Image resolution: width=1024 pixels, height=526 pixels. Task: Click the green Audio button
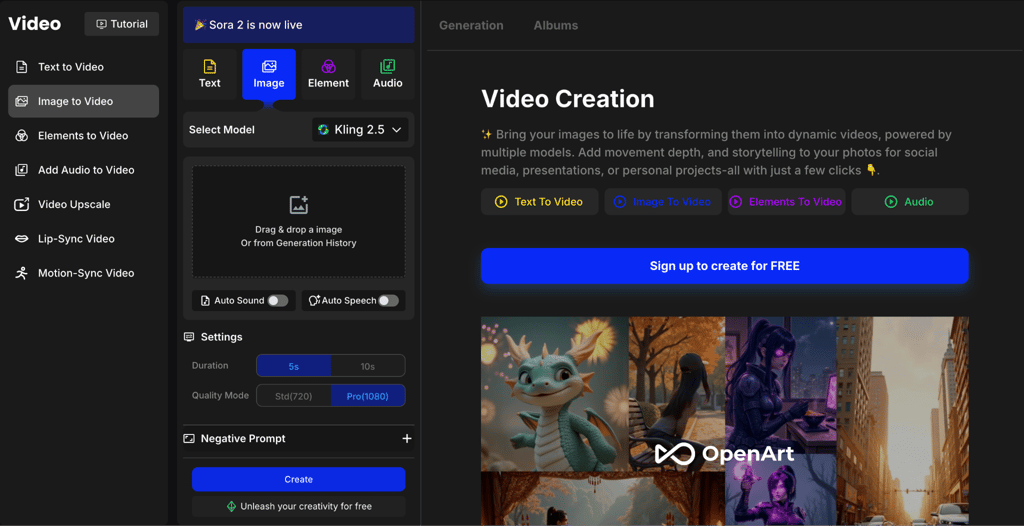pos(910,202)
